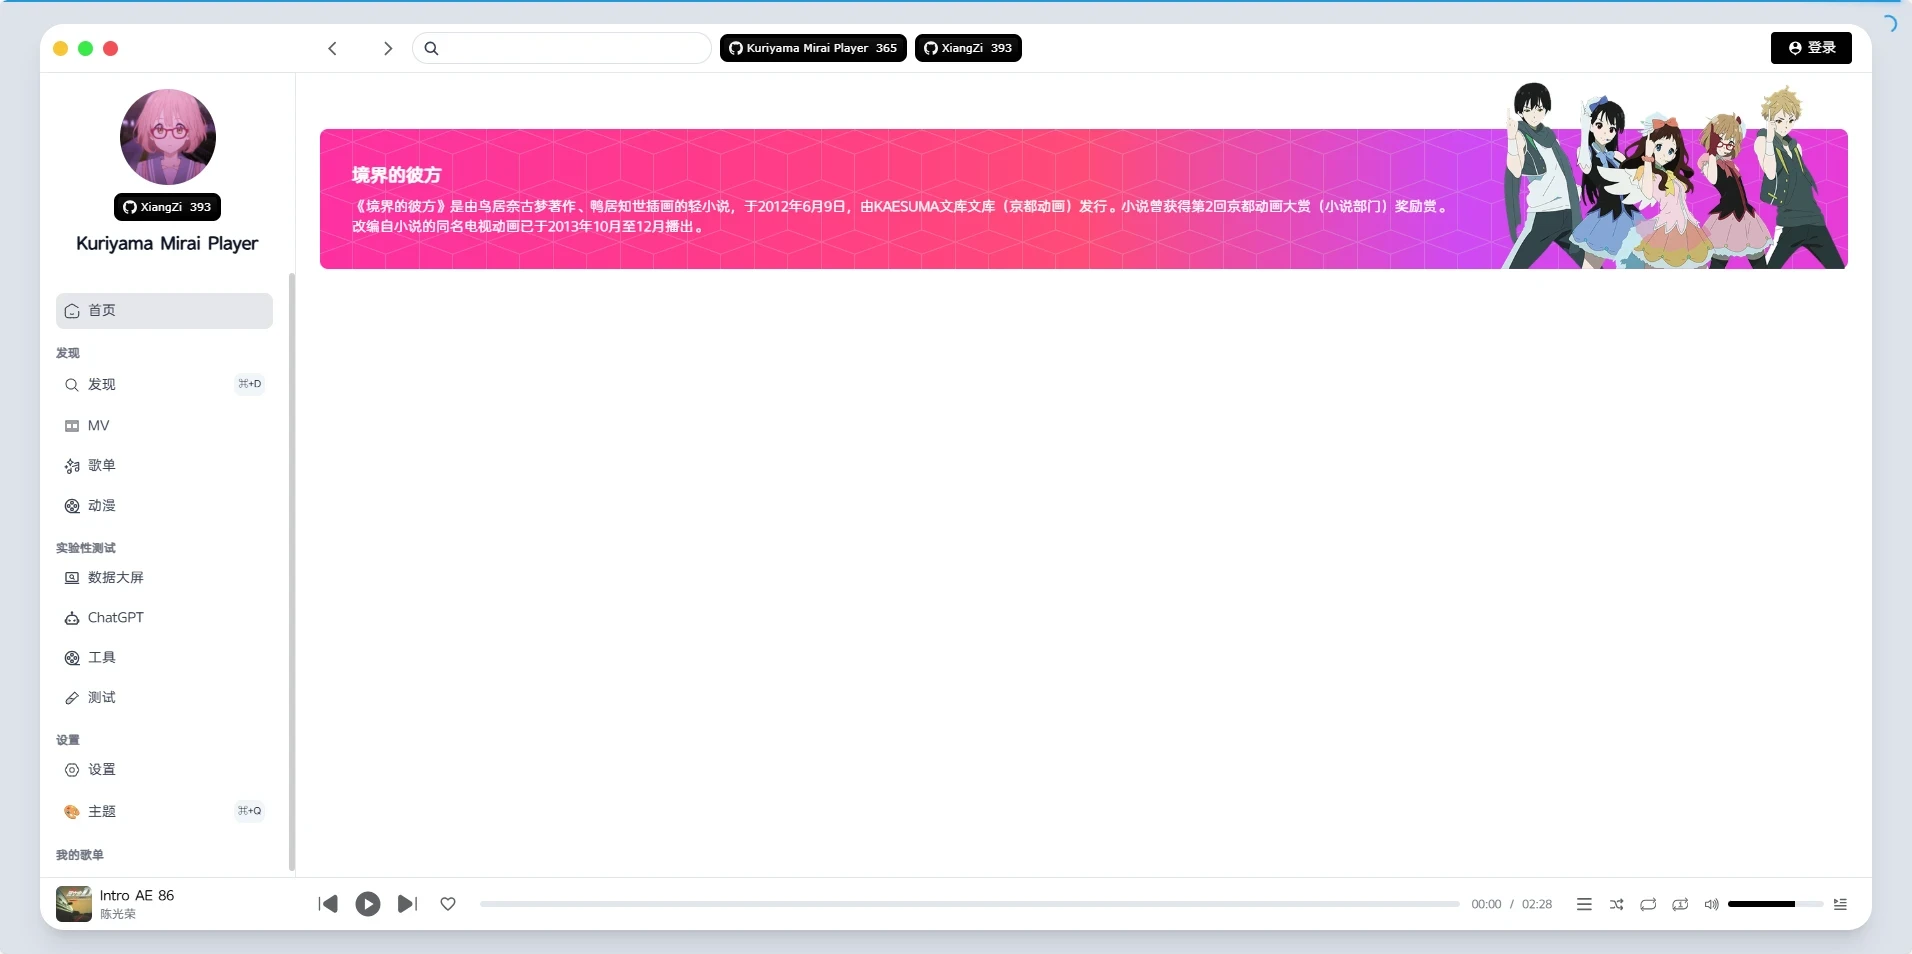Click the pink-haired avatar in the sidebar
1912x954 pixels.
(x=168, y=137)
